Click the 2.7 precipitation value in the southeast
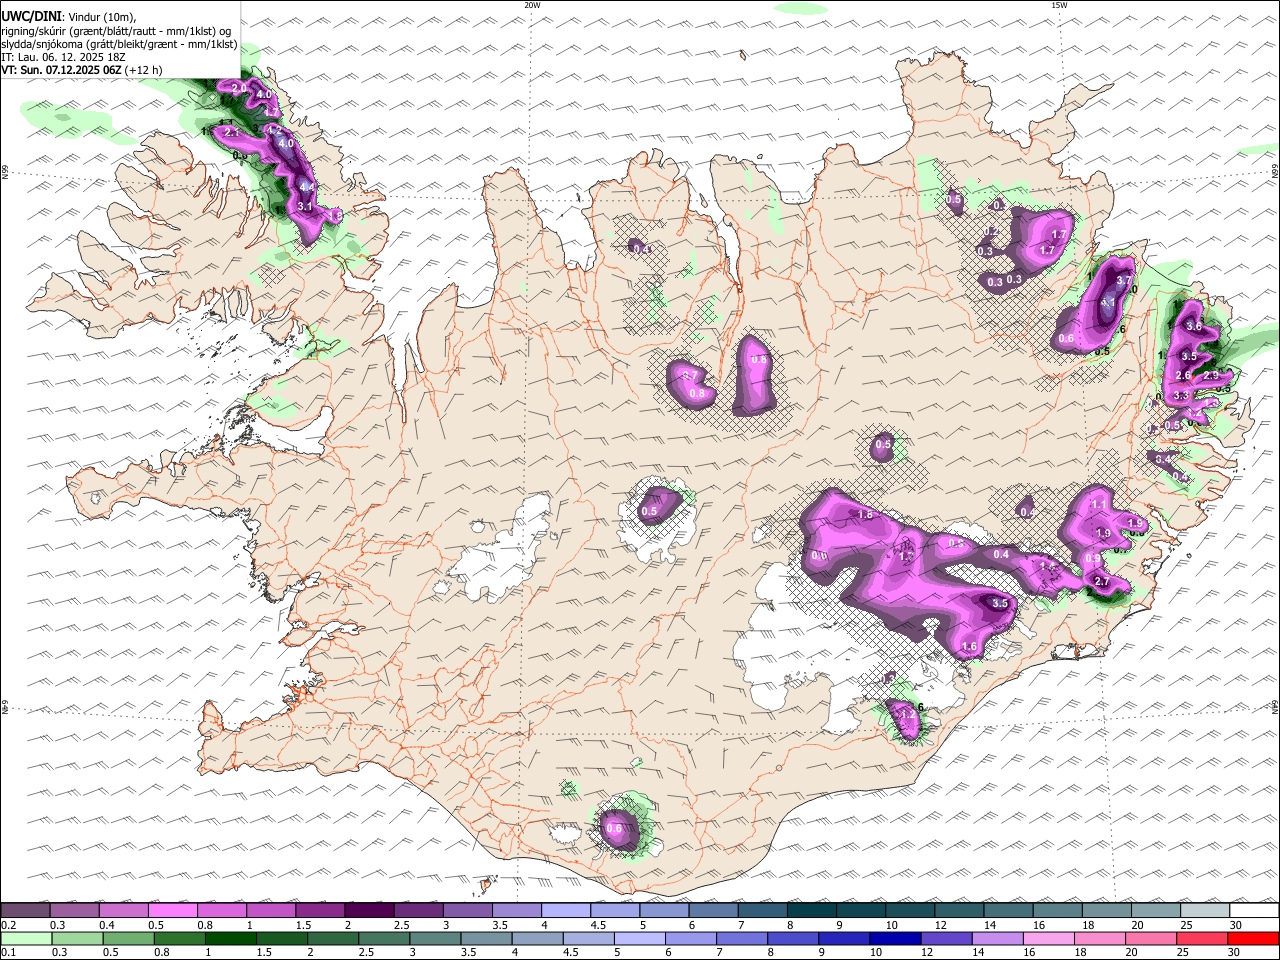1280x960 pixels. pyautogui.click(x=1103, y=582)
